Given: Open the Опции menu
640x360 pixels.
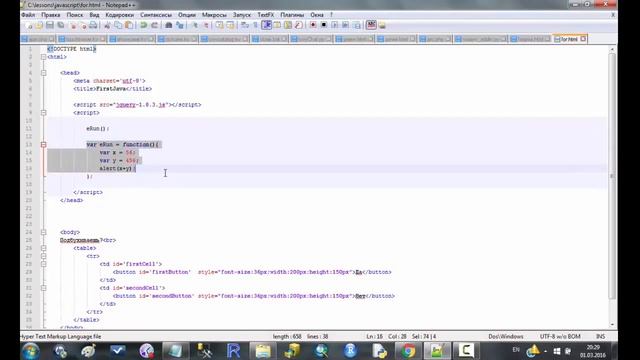Looking at the screenshot, I should click(x=187, y=15).
